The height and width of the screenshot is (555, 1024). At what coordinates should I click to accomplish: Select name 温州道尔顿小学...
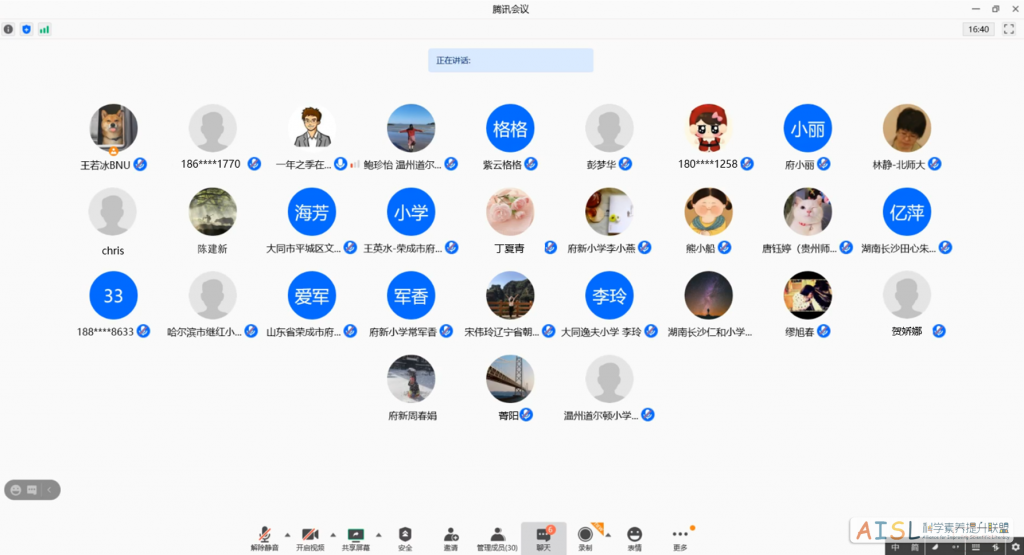point(601,415)
